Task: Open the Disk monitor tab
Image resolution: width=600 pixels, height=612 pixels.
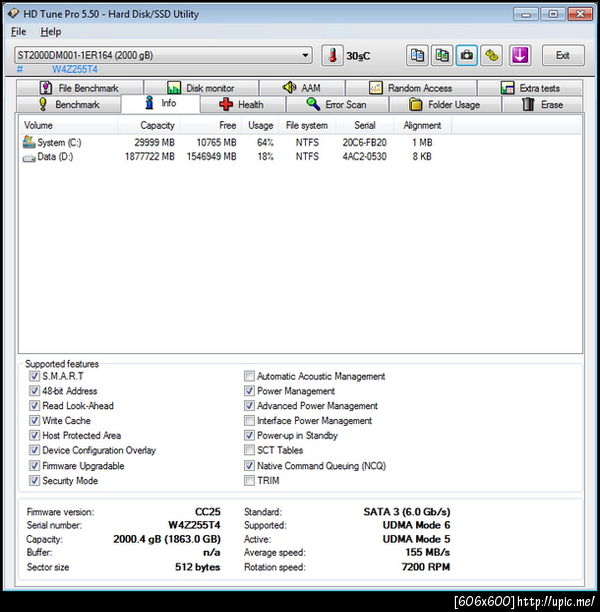Action: pyautogui.click(x=201, y=88)
